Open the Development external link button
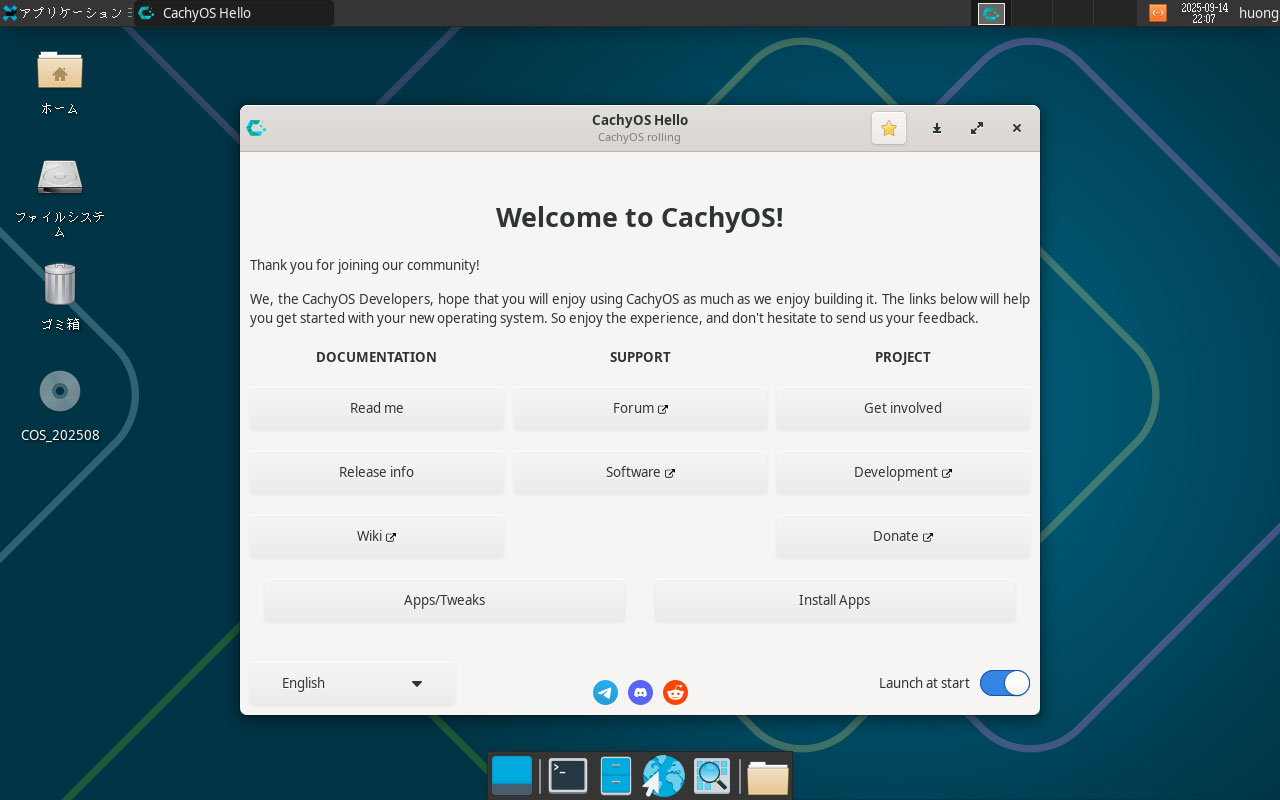1280x800 pixels. pos(903,472)
